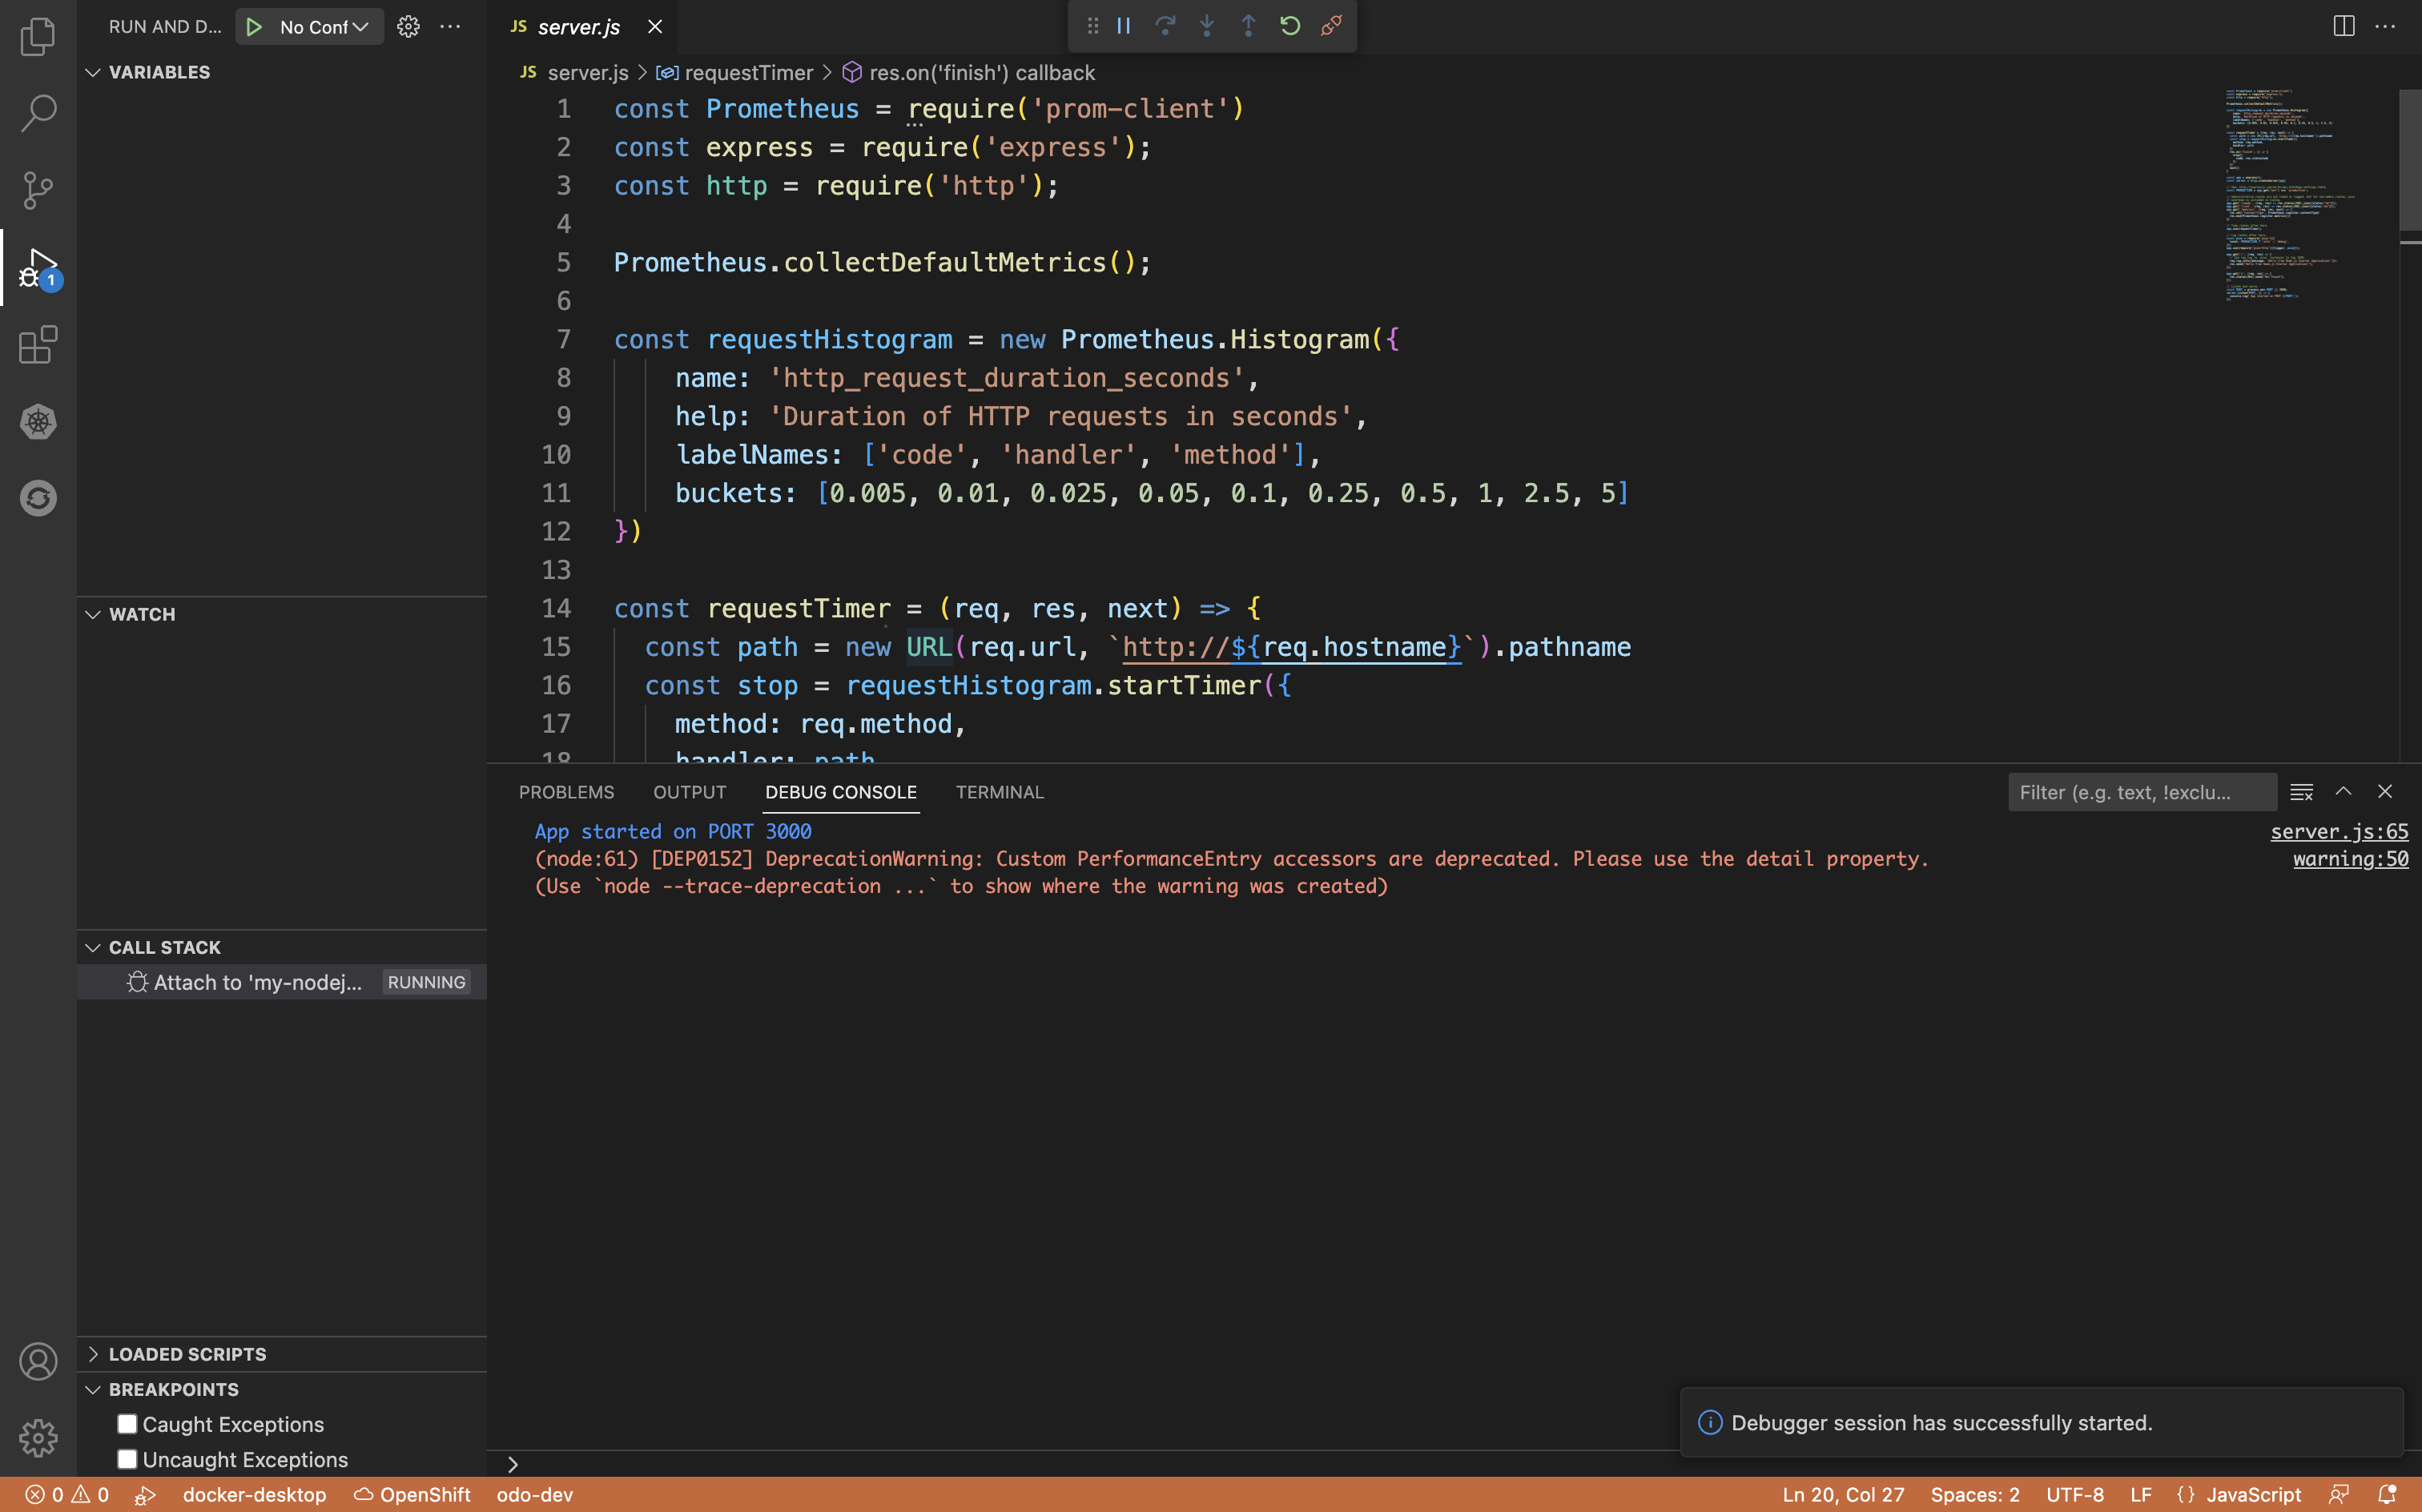This screenshot has width=2422, height=1512.
Task: Toggle the Uncaught Exceptions checkbox
Action: [x=126, y=1458]
